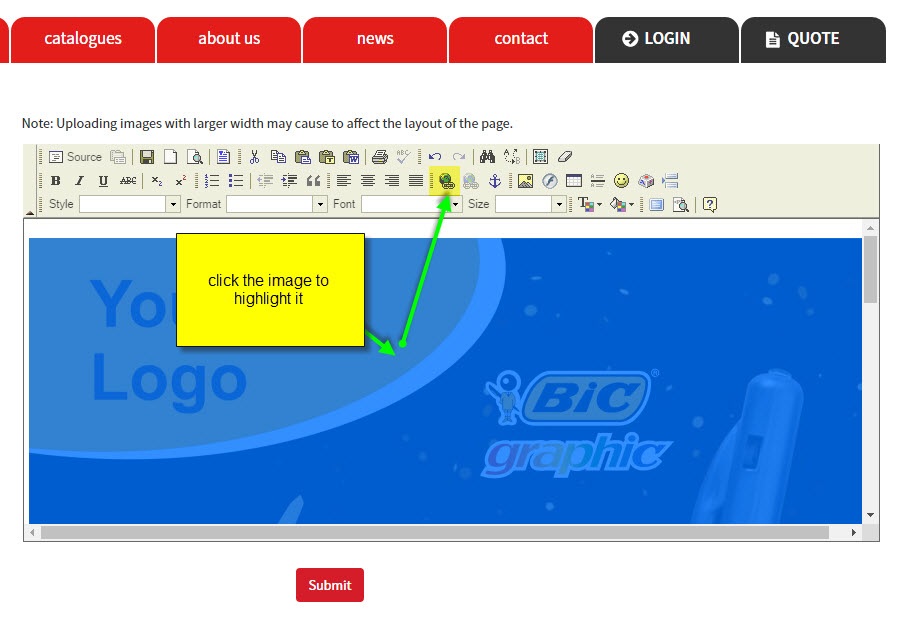Click the Paste clipboard icon
The width and height of the screenshot is (907, 620).
(x=303, y=157)
